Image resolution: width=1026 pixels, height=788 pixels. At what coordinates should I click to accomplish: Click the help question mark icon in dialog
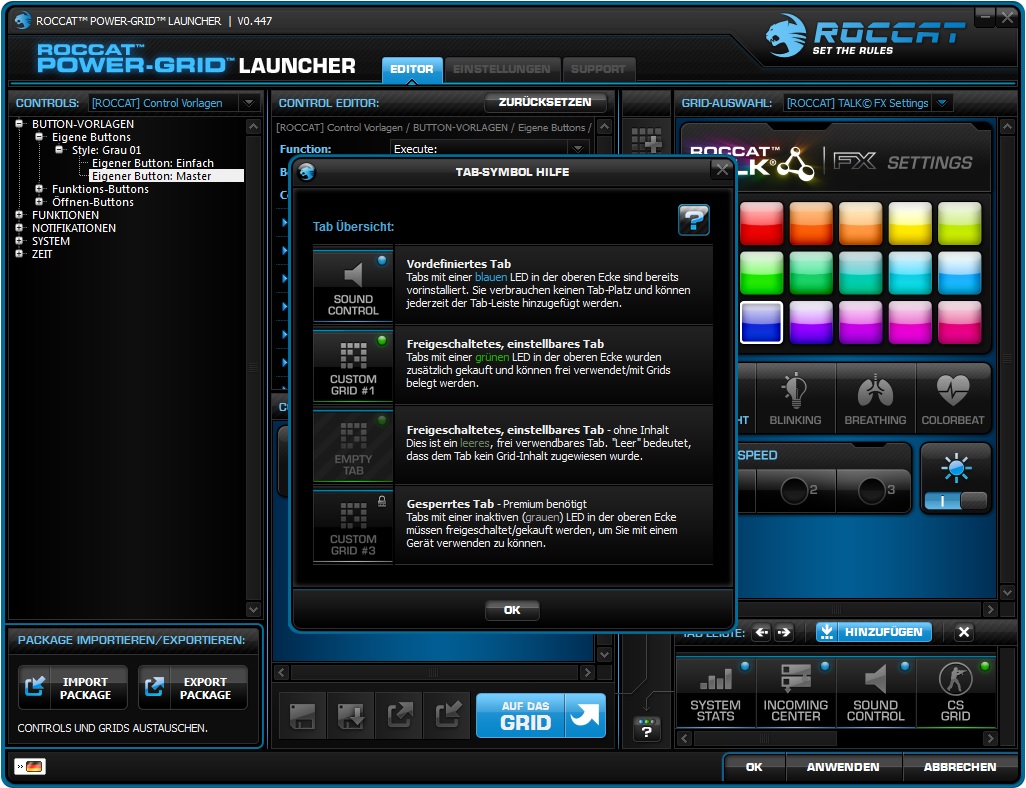click(x=694, y=220)
